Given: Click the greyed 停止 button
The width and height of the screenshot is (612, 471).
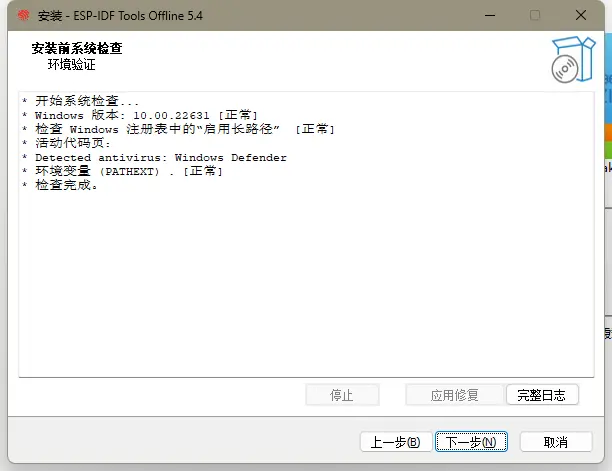Looking at the screenshot, I should point(342,395).
